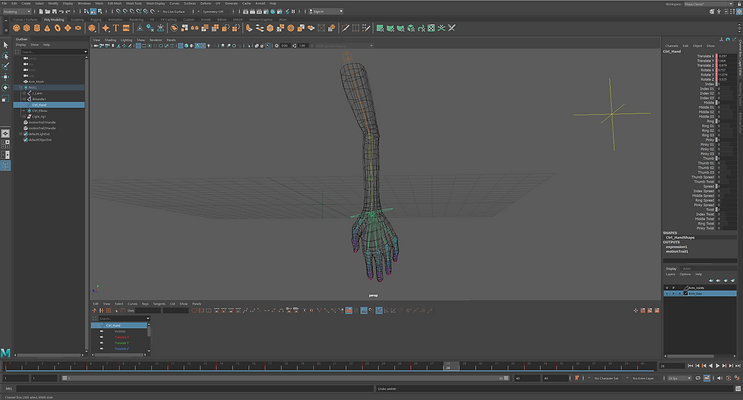Open the viewport Shading menu

point(110,40)
